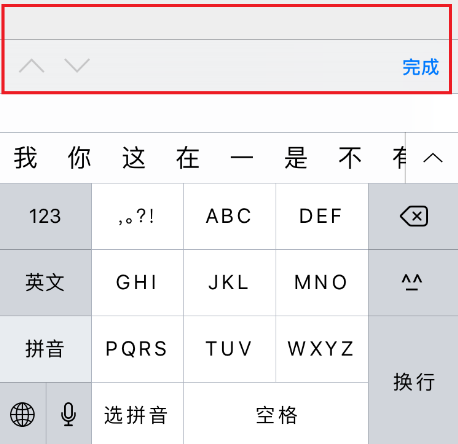
Task: Select candidate character 我
Action: pos(25,158)
